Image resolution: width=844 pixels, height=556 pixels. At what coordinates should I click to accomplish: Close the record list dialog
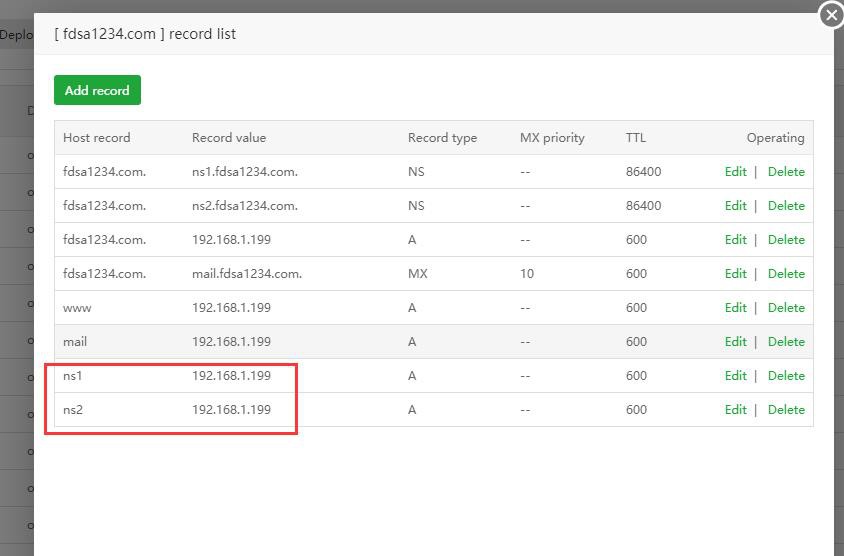831,15
